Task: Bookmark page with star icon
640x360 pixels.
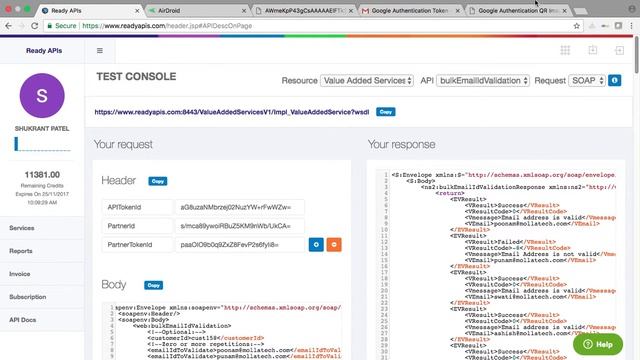Action: click(x=576, y=26)
